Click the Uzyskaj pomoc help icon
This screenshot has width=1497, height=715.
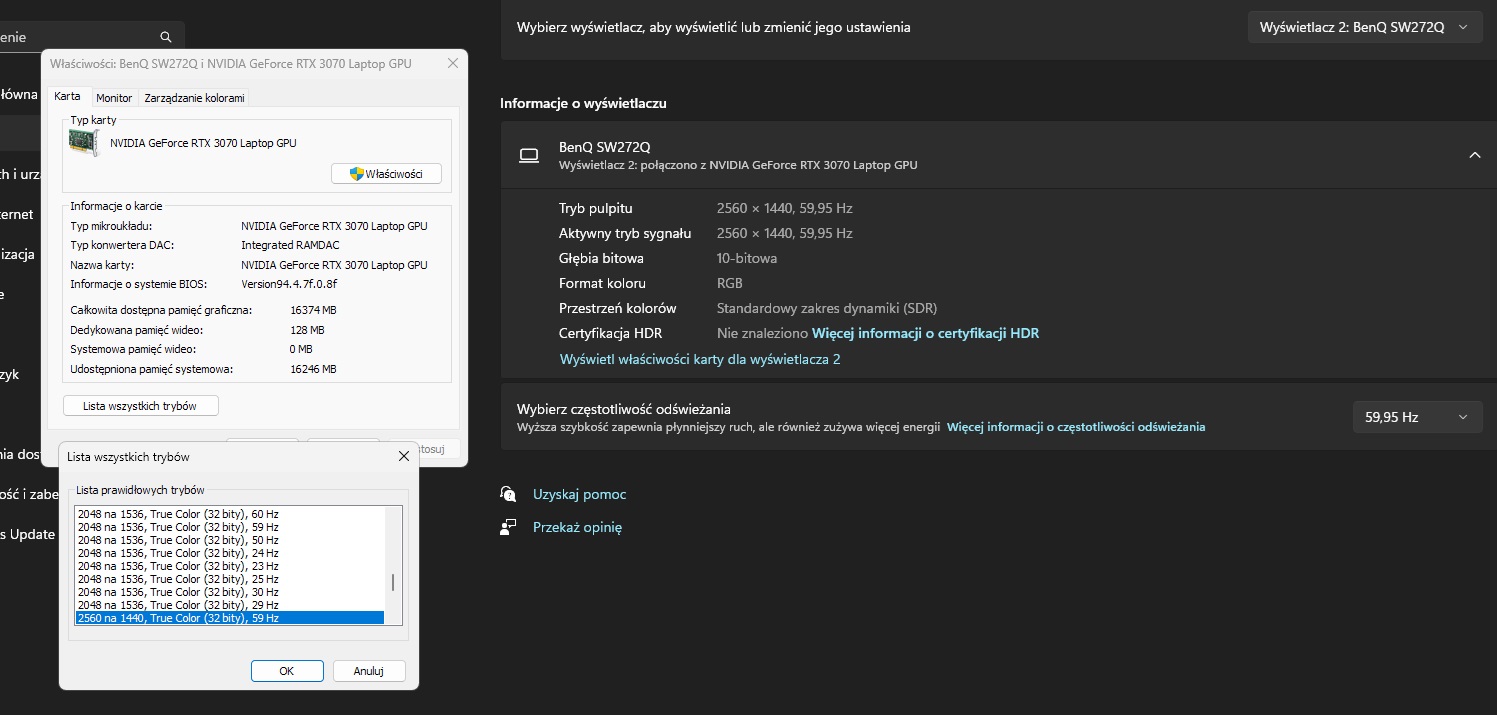[x=509, y=494]
